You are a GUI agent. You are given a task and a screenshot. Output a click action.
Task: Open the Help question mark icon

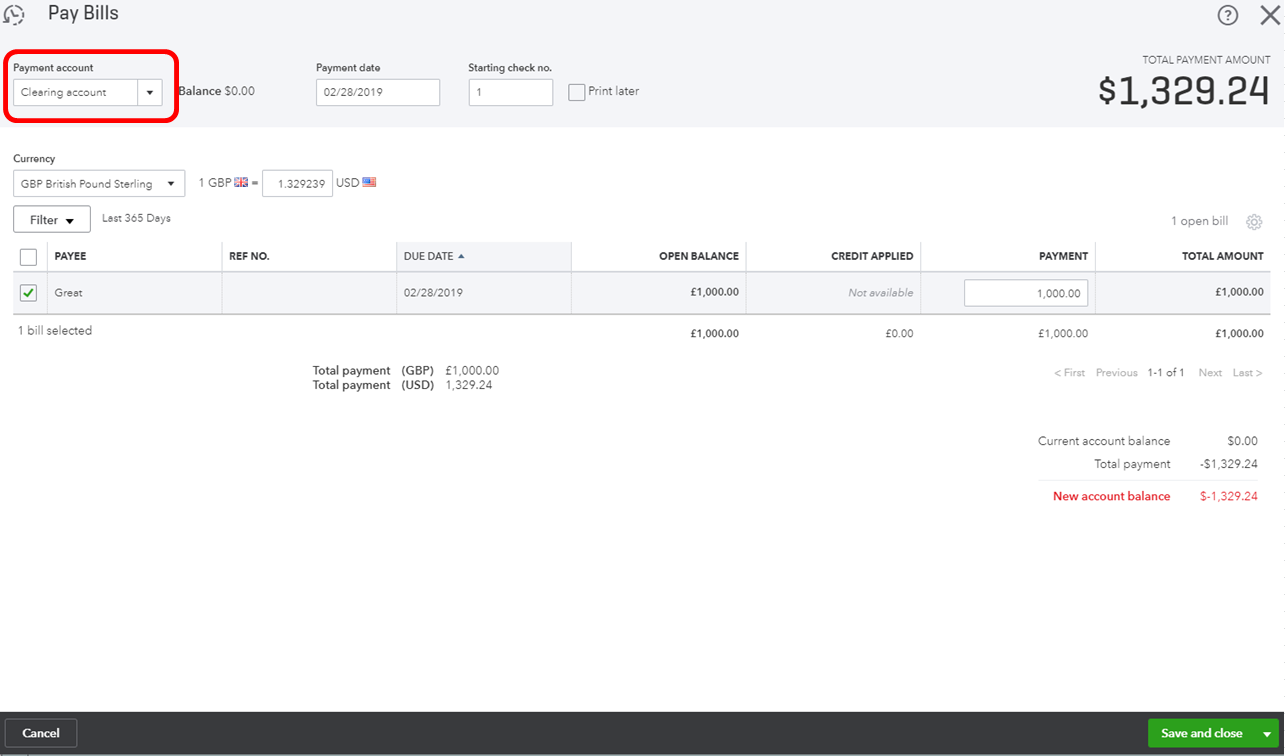(1228, 15)
